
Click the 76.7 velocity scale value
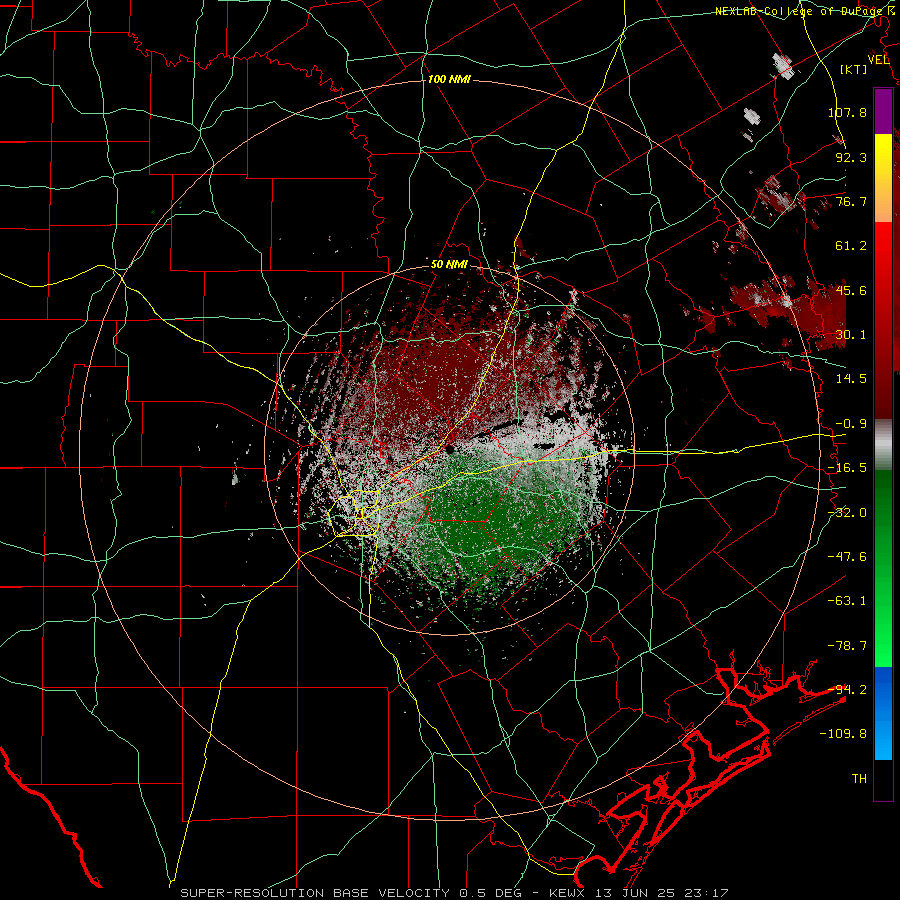click(x=851, y=201)
